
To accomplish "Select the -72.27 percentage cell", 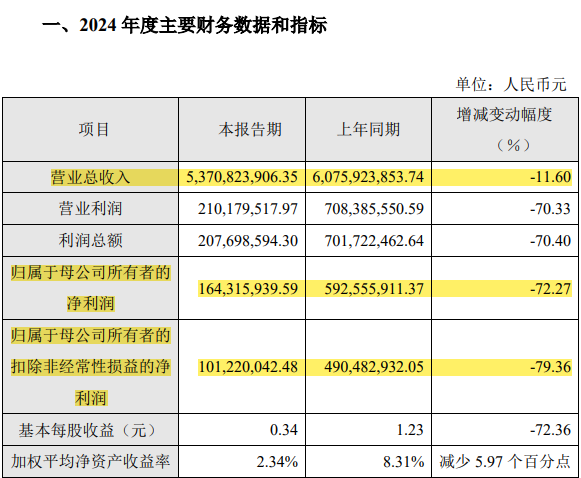I will (551, 289).
